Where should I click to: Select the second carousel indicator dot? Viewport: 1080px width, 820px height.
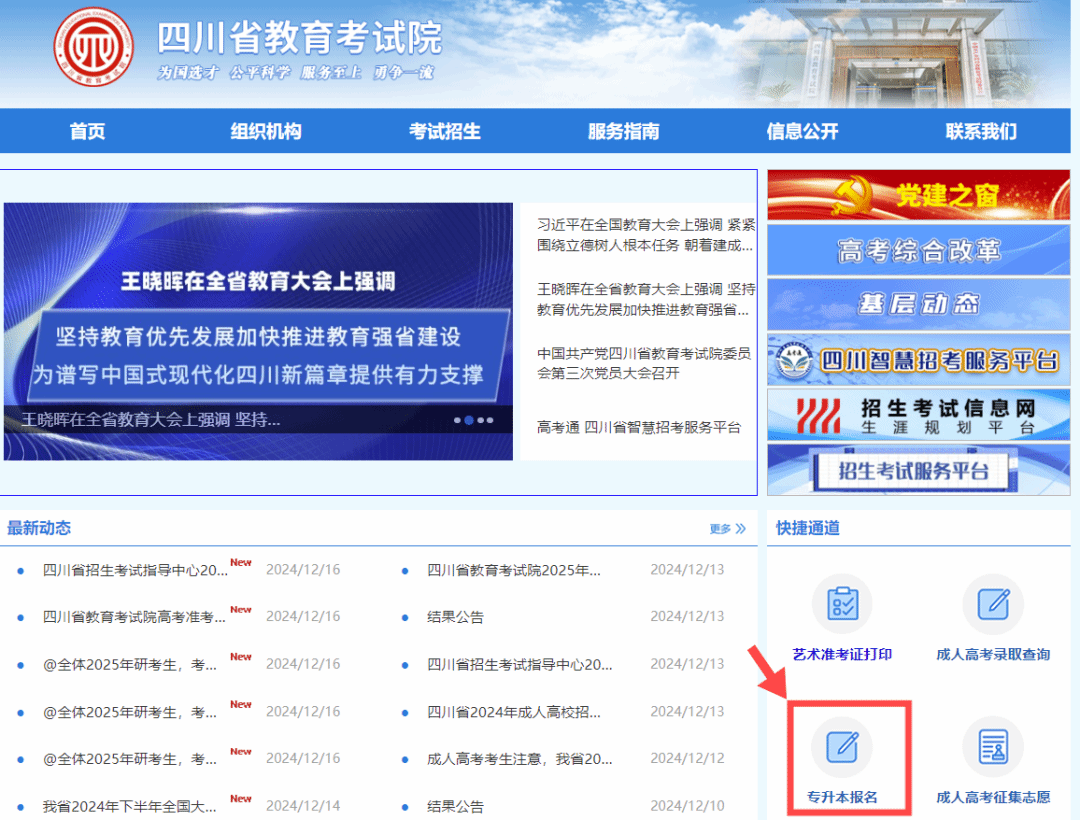point(471,420)
